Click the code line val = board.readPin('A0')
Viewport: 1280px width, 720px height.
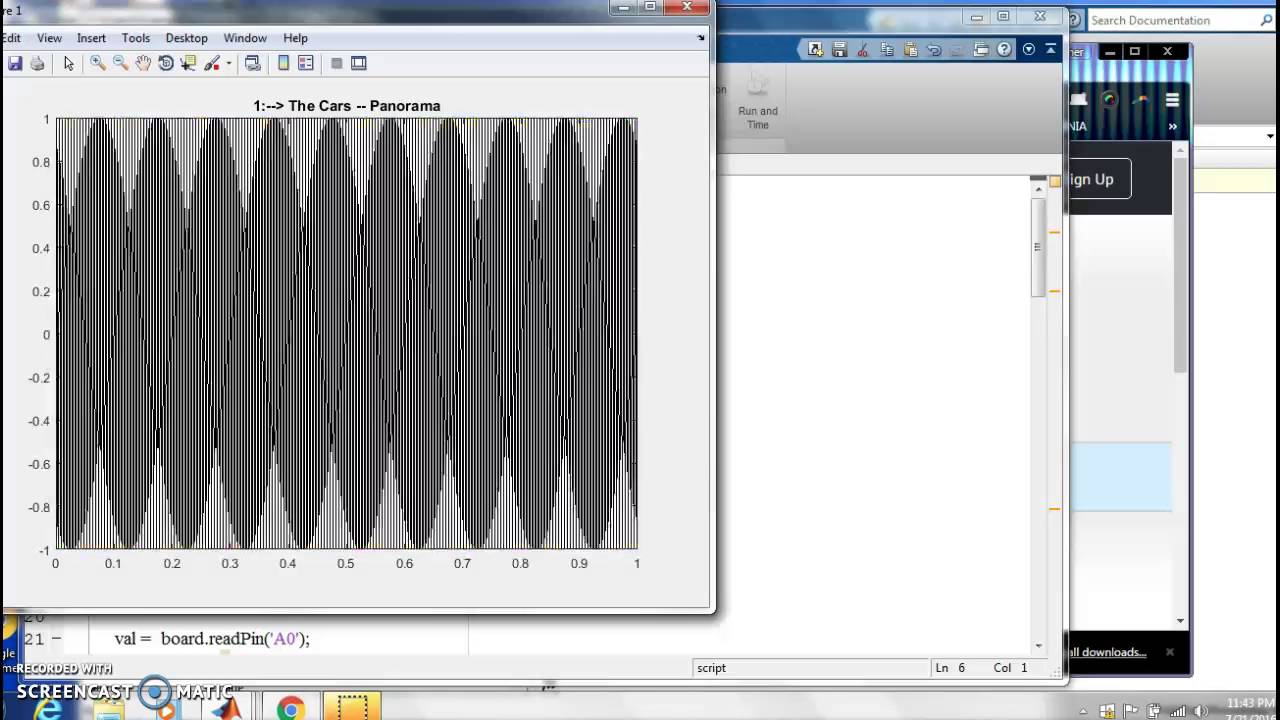[x=212, y=638]
